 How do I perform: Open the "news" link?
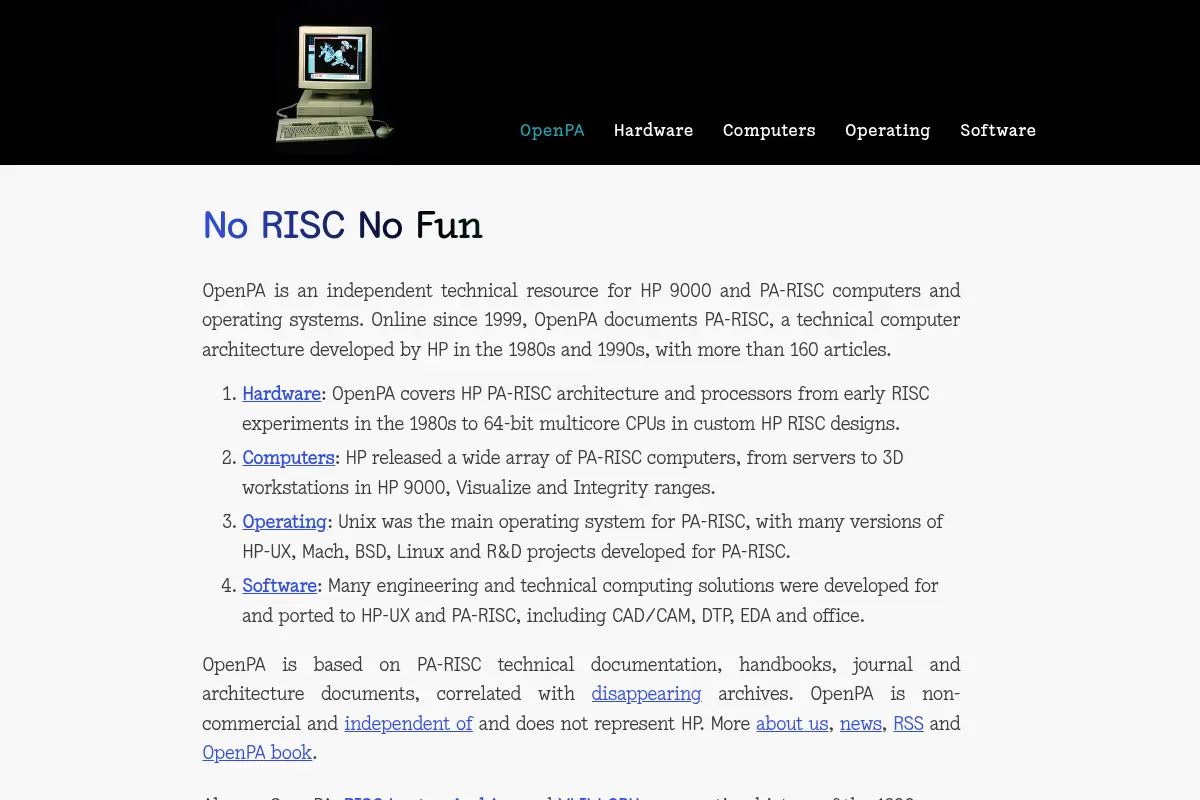861,723
